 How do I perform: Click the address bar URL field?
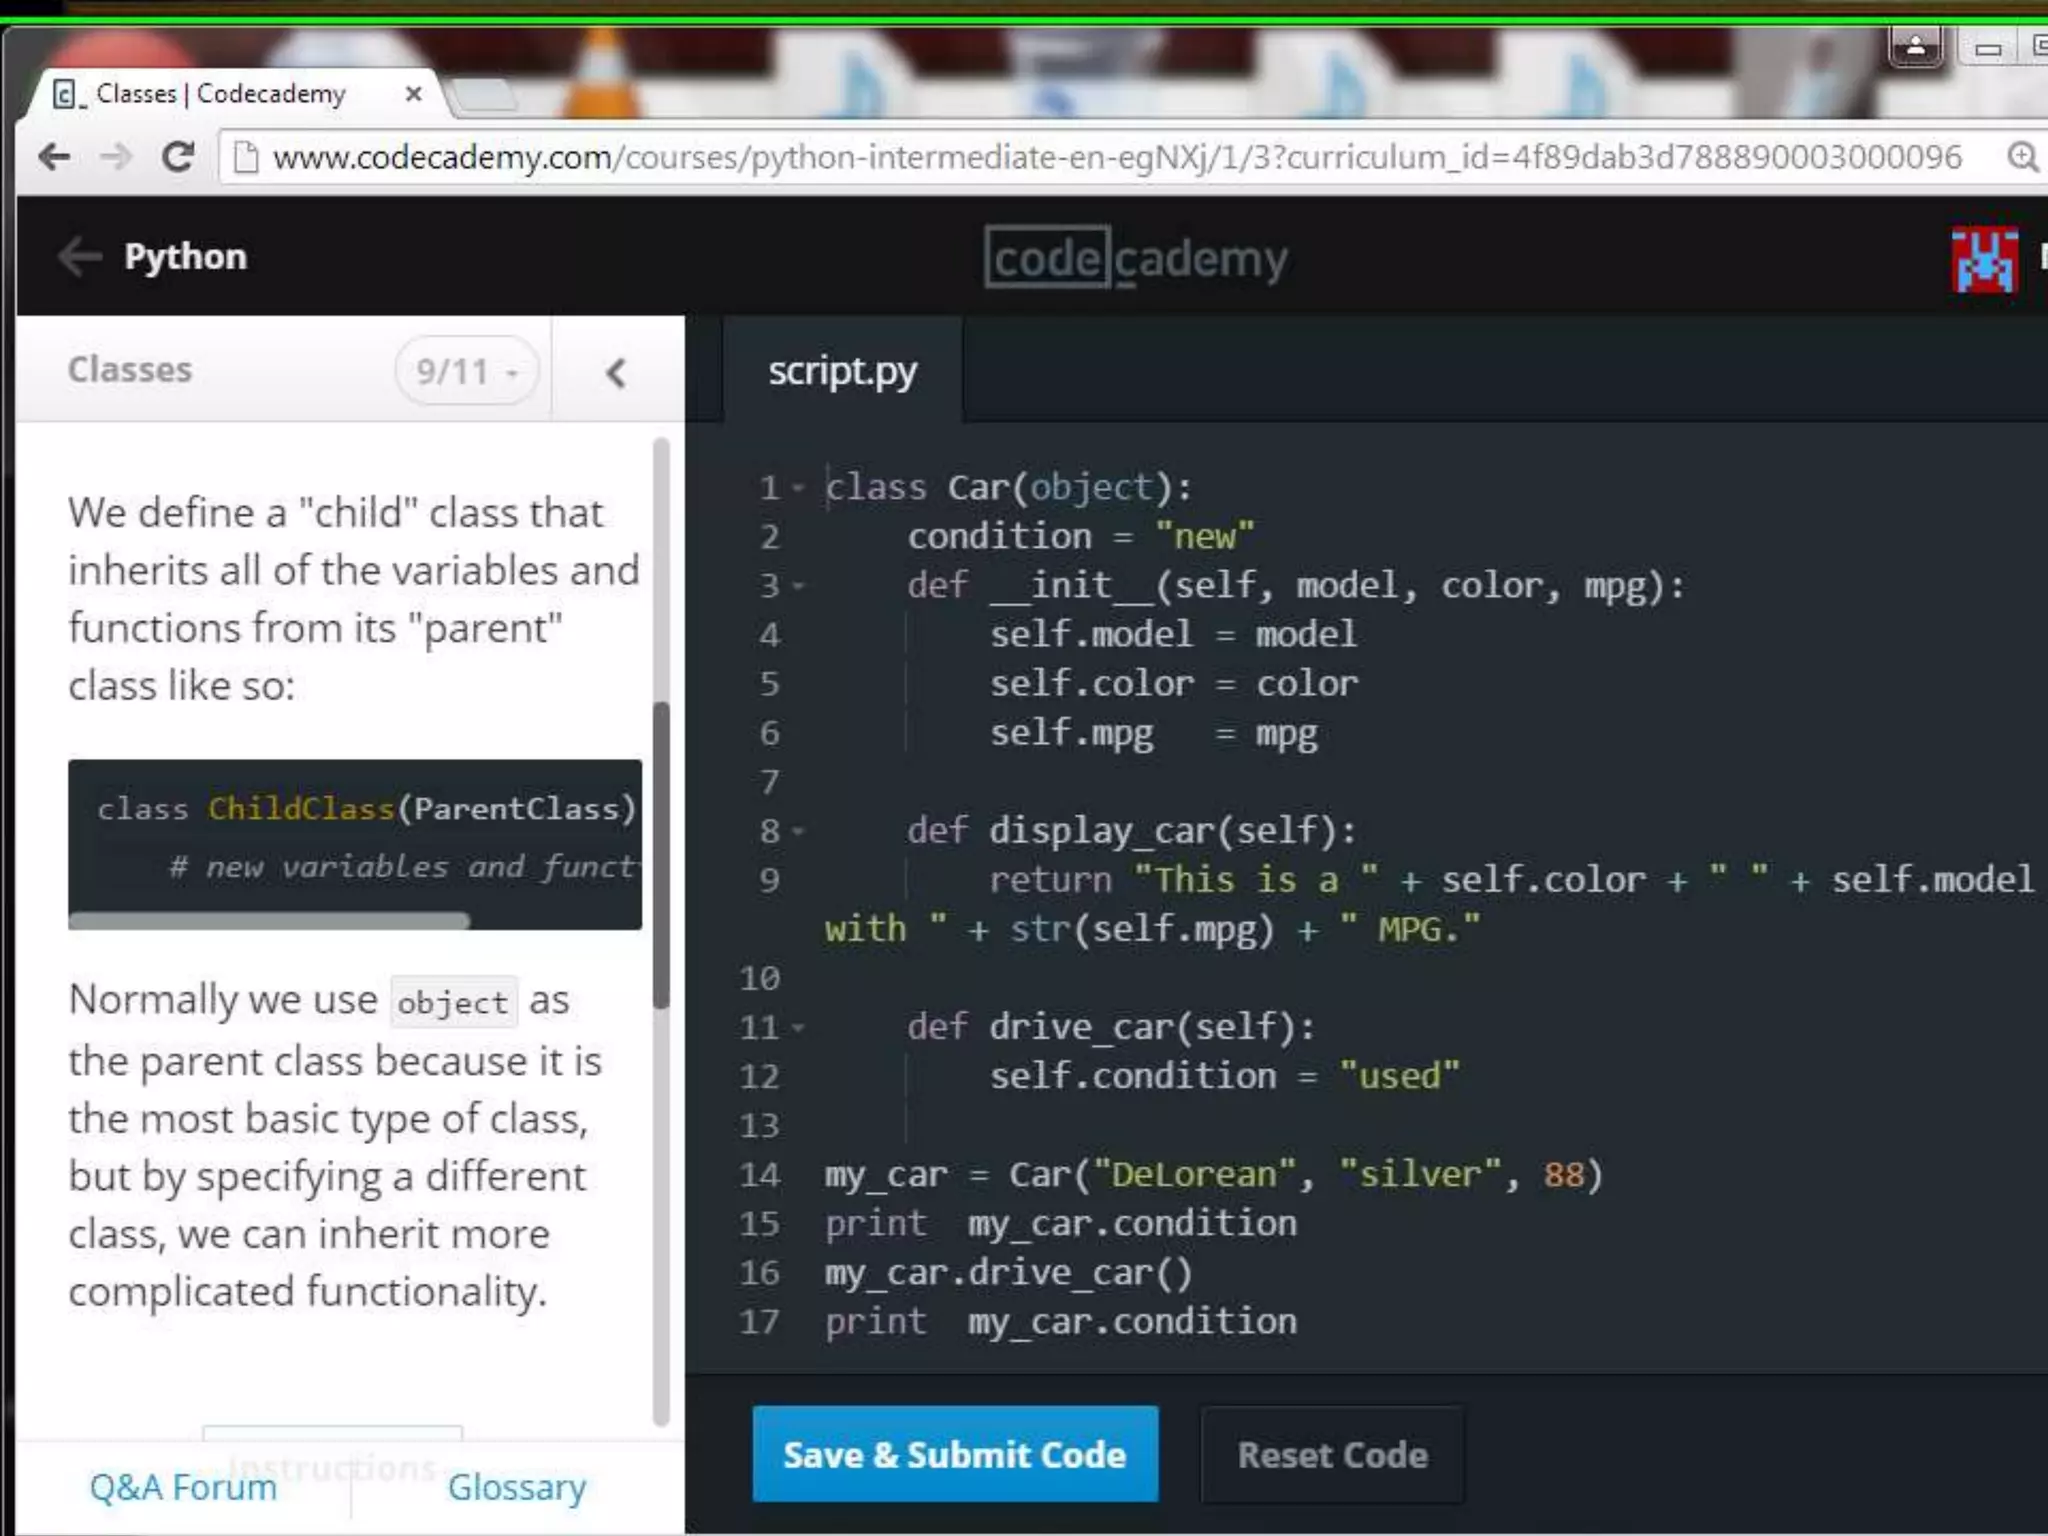[x=1117, y=157]
